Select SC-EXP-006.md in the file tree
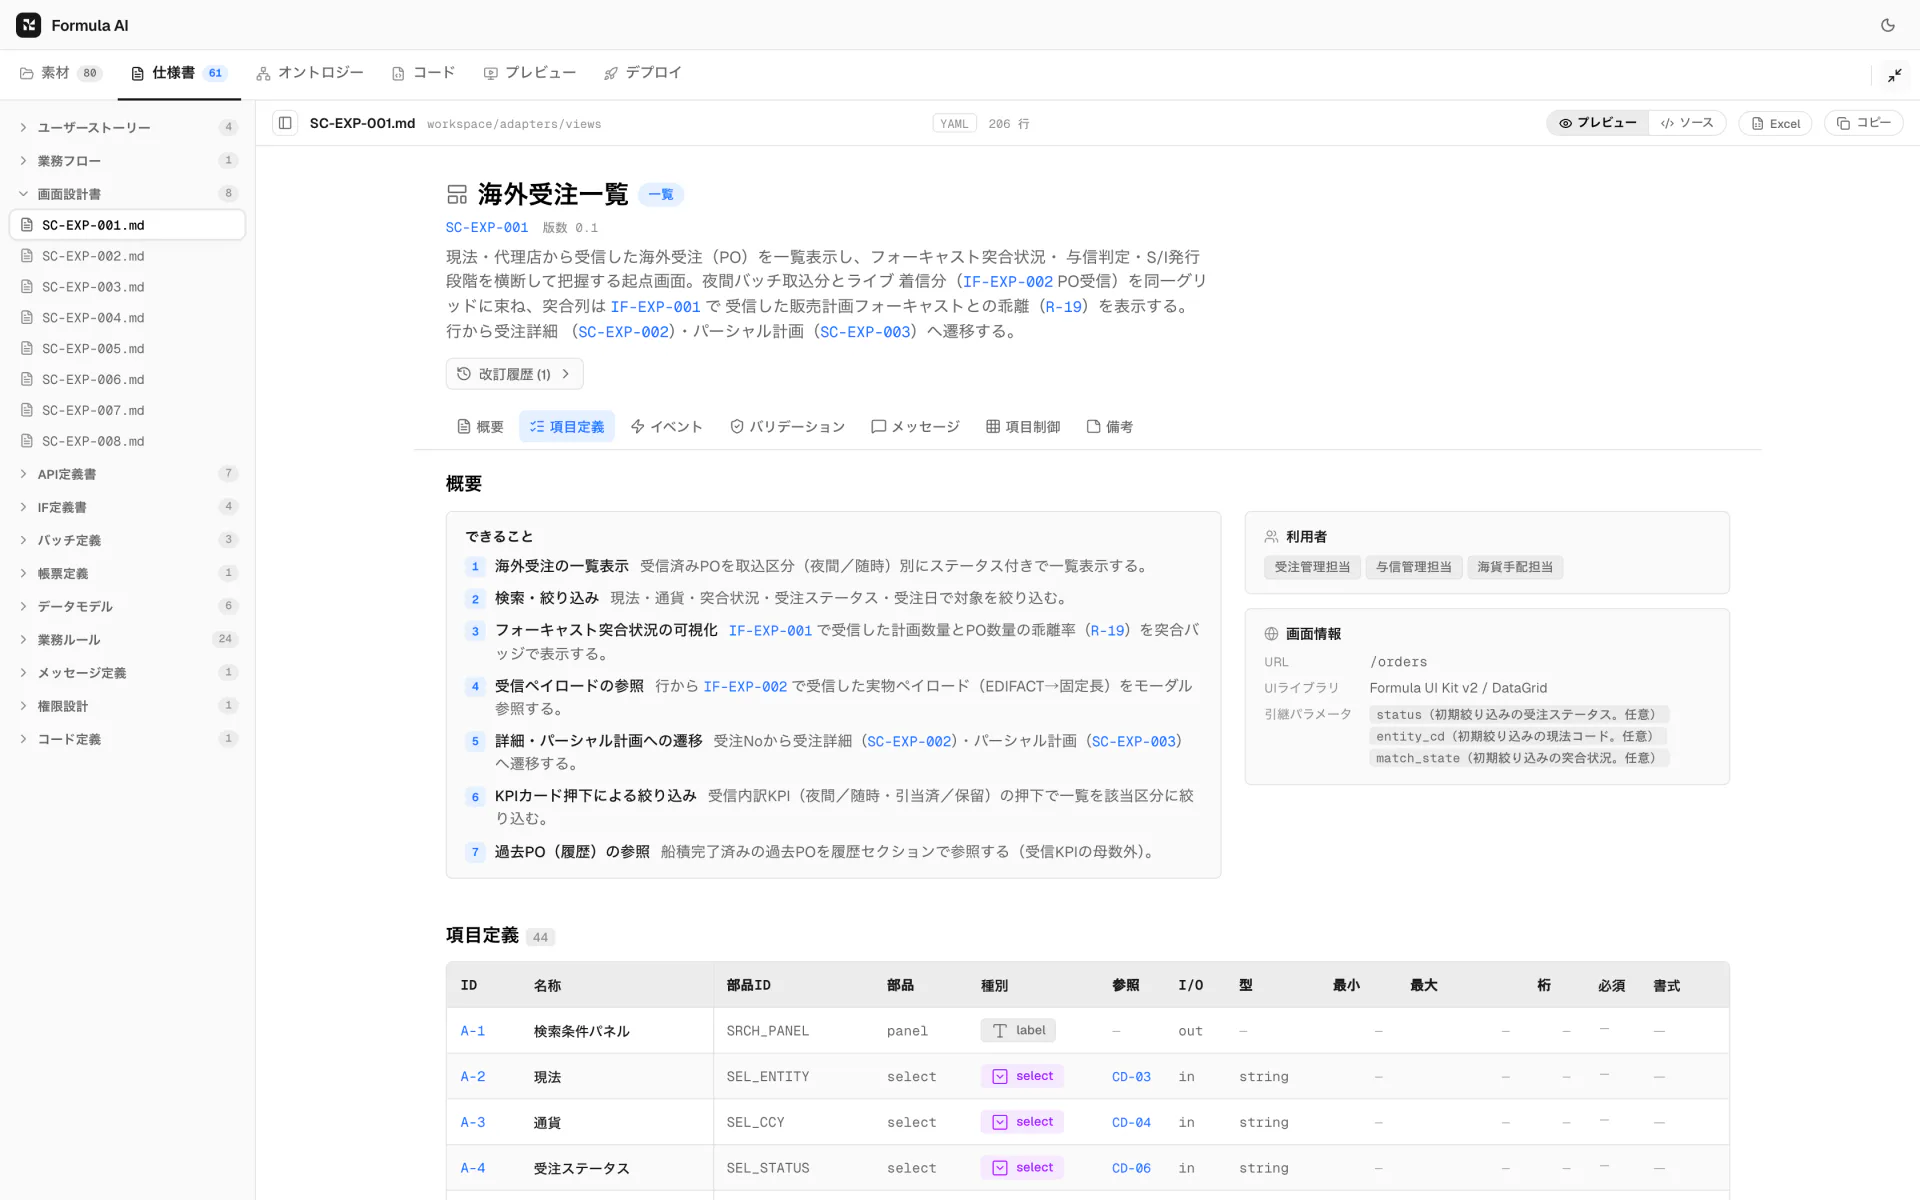 point(128,380)
